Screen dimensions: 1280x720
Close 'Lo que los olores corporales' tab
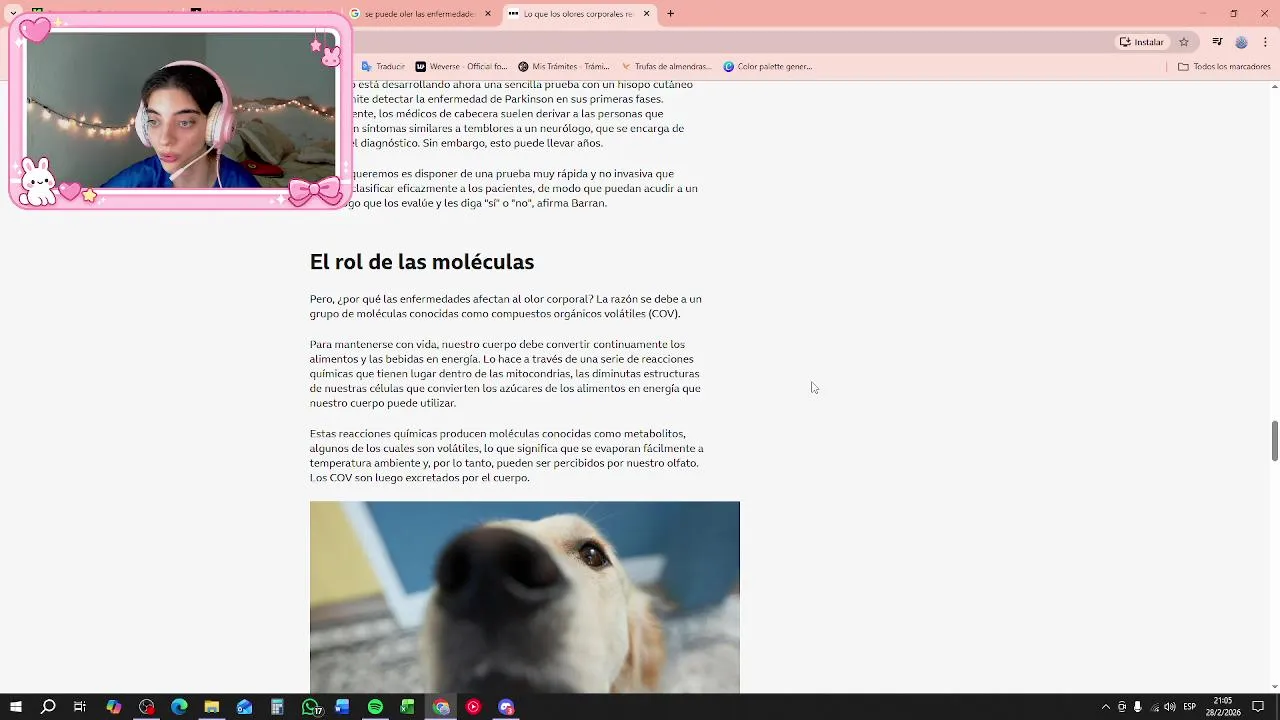click(646, 14)
